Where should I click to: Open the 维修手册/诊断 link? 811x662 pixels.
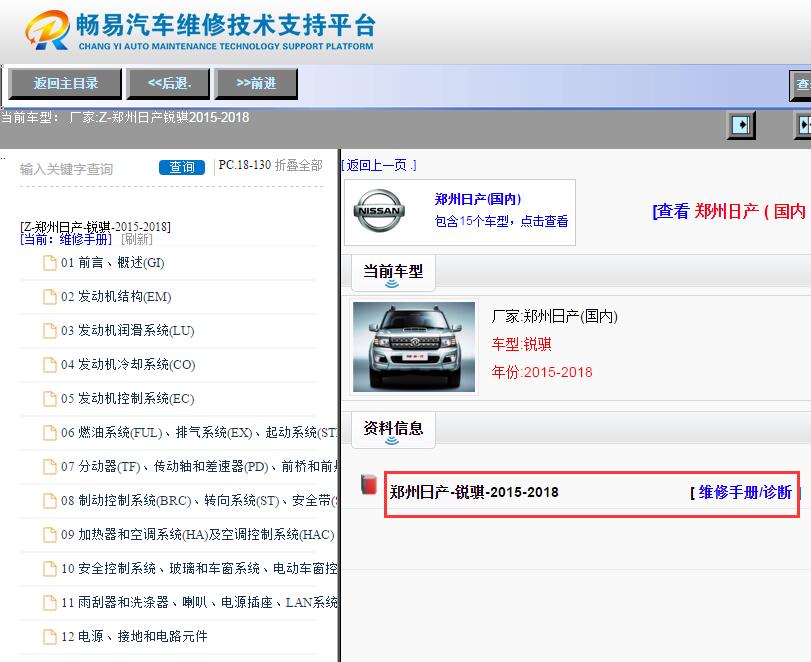coord(745,492)
